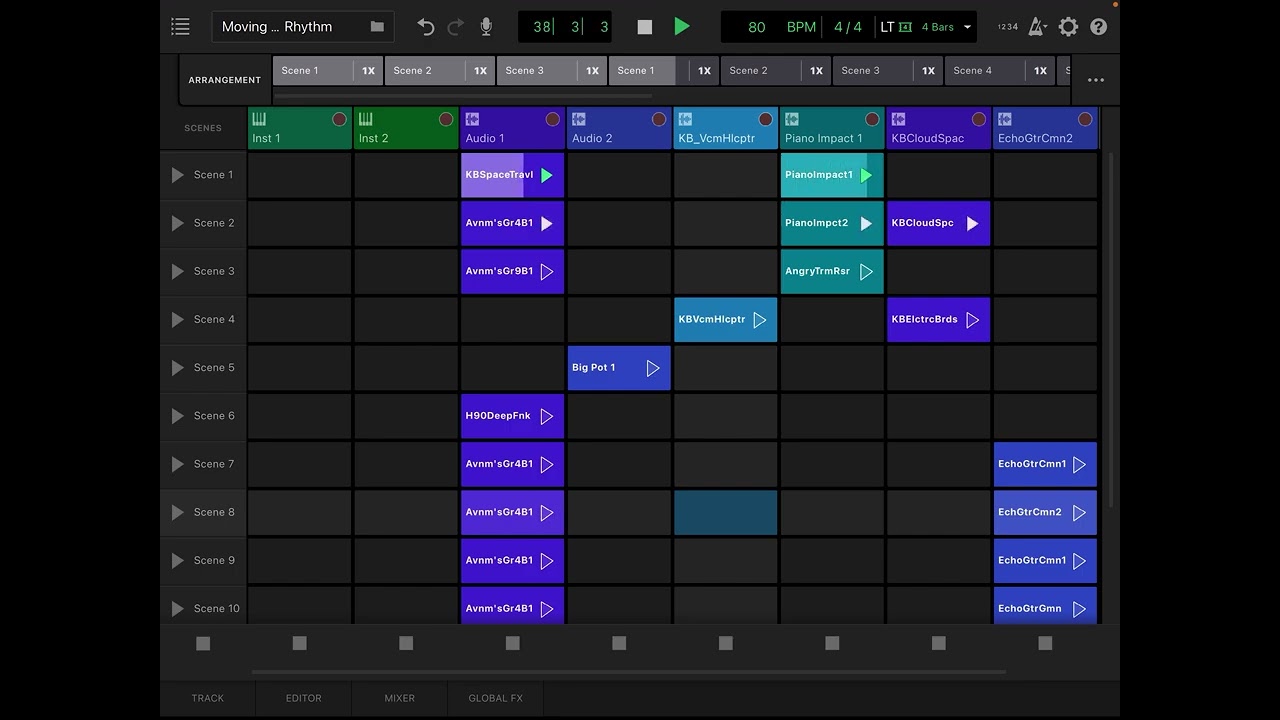The height and width of the screenshot is (720, 1280).
Task: Play the H90DeepFnk clip
Action: tap(546, 416)
